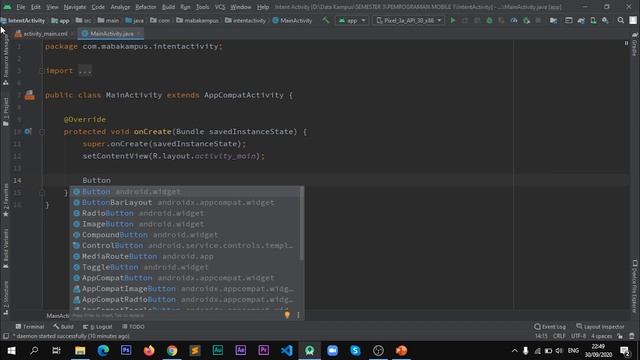
Task: Click the line and column indicator 14:15
Action: click(x=541, y=336)
